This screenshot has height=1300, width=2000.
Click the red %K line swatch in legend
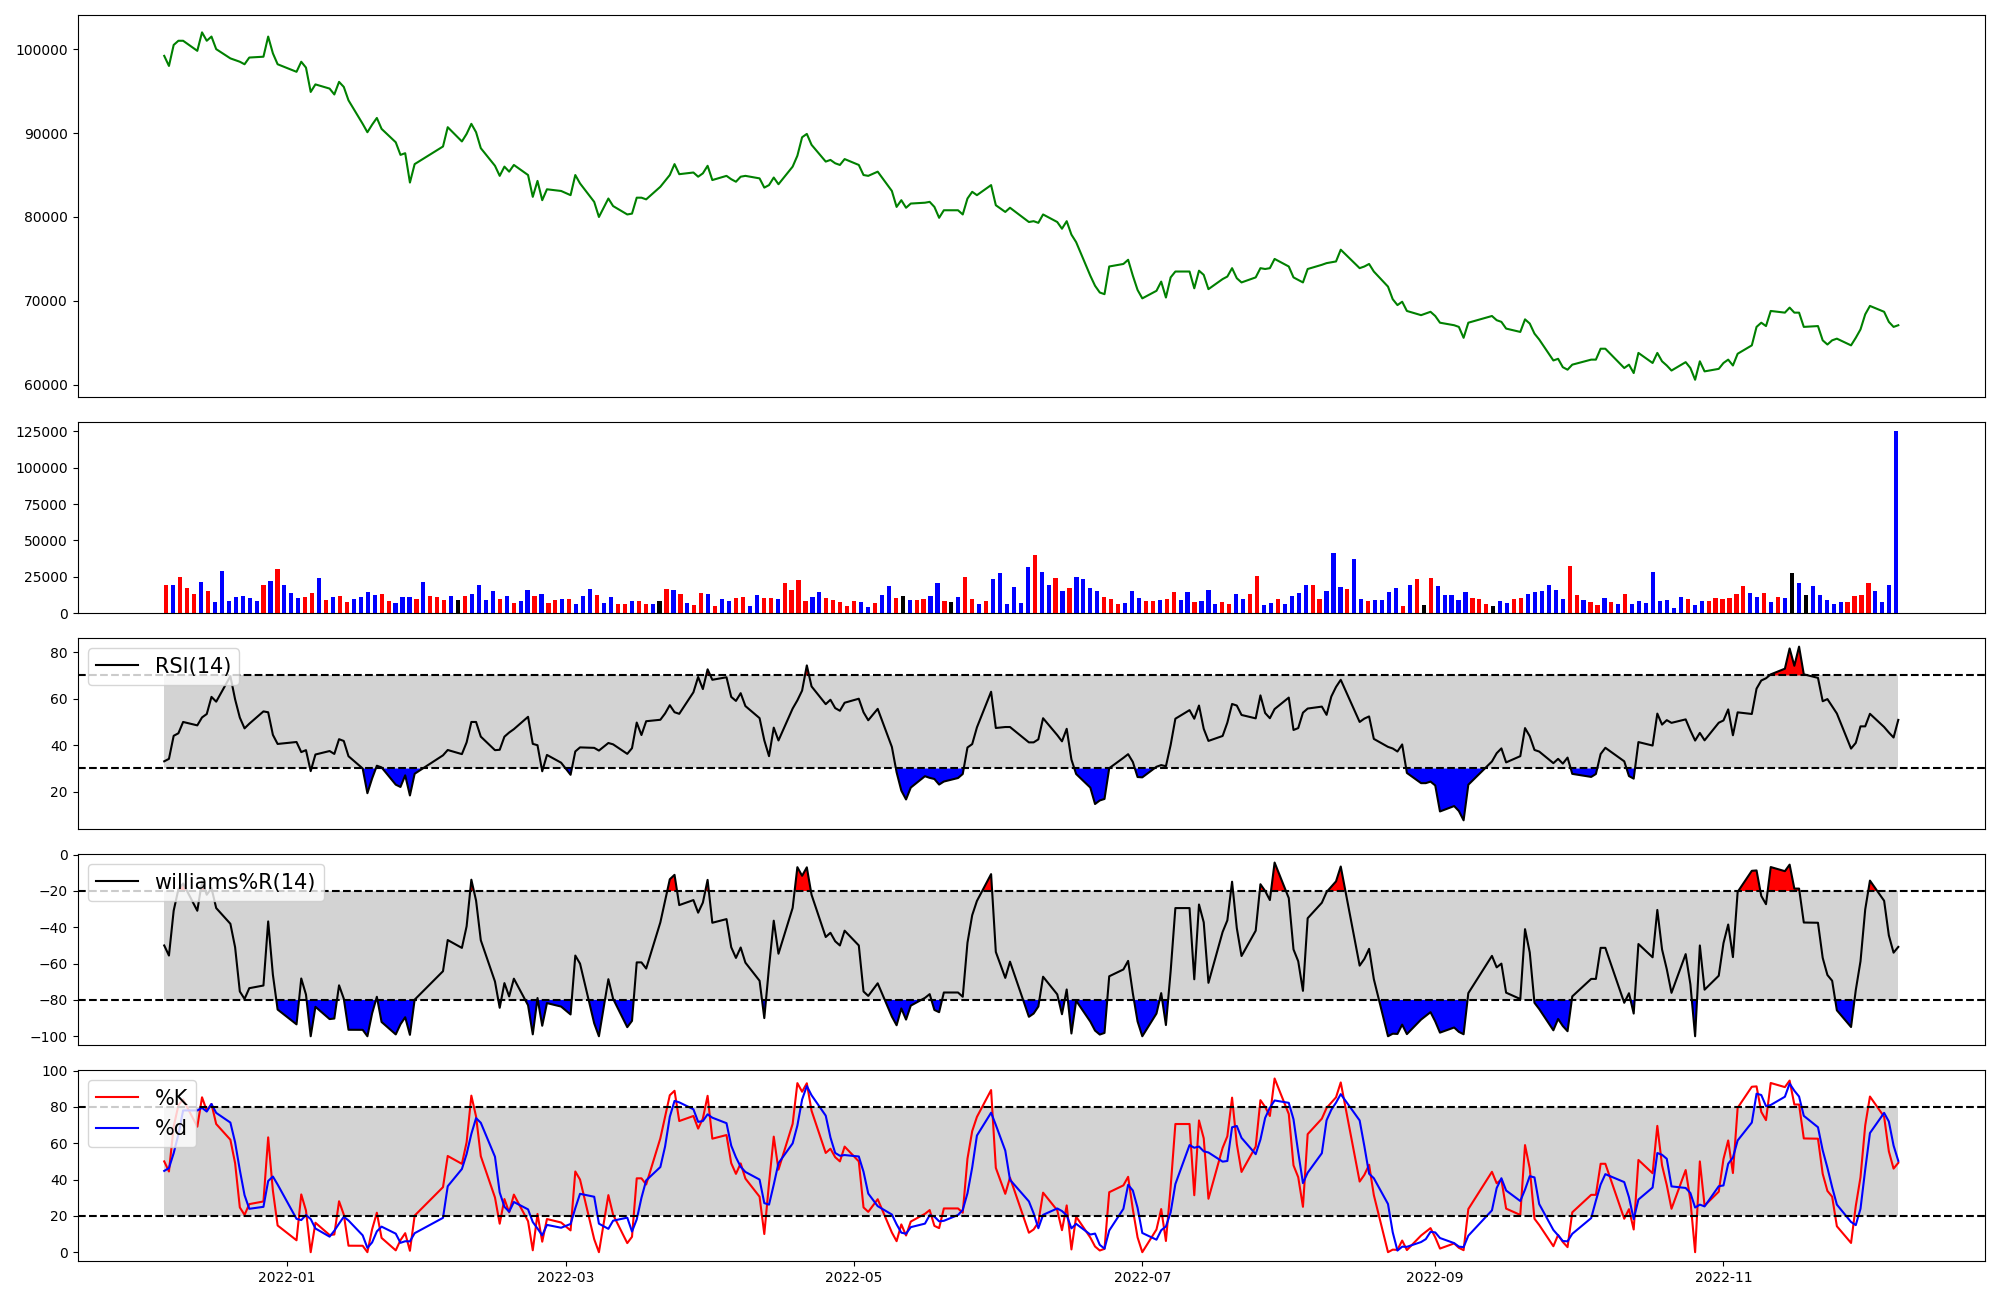tap(116, 1098)
